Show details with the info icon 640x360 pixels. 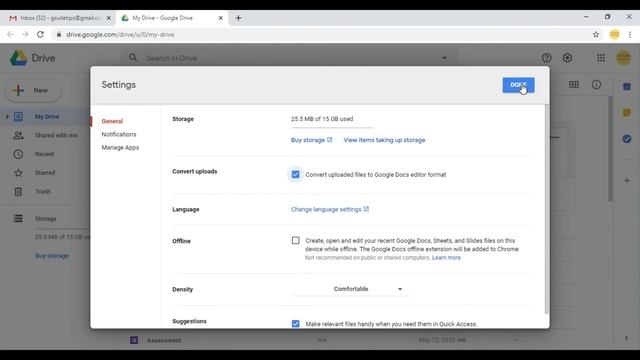[596, 84]
